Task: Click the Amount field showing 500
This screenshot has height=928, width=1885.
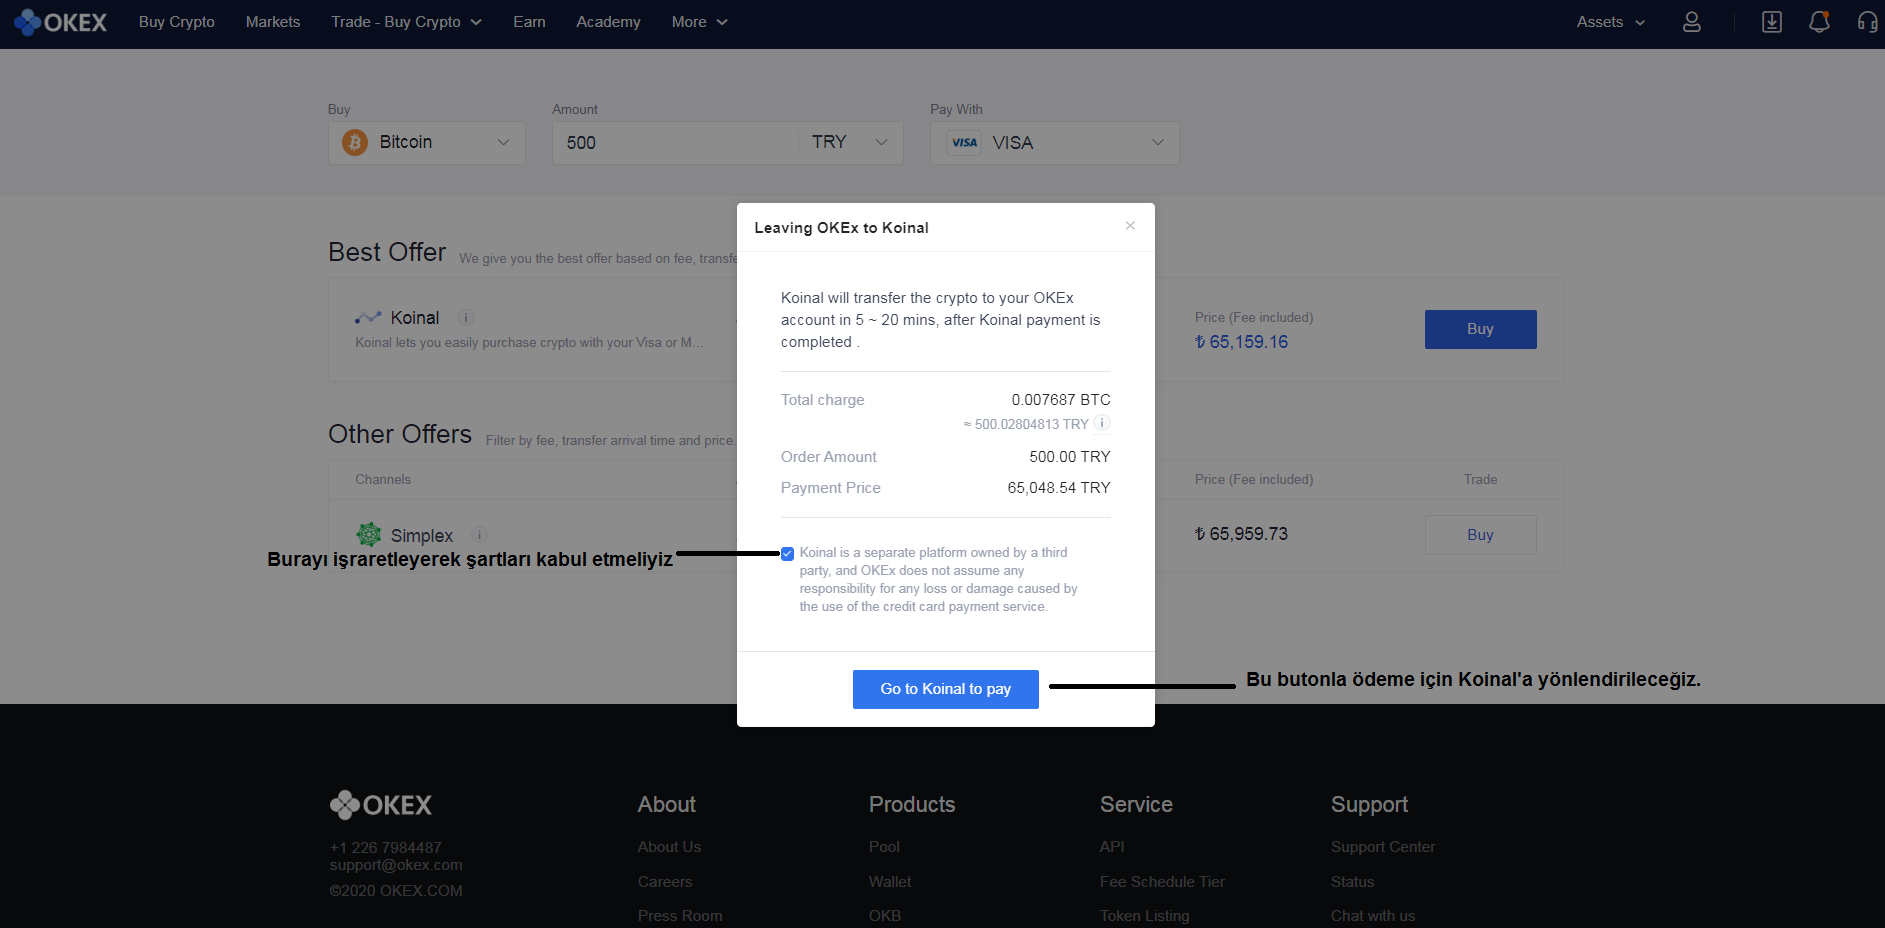Action: 675,143
